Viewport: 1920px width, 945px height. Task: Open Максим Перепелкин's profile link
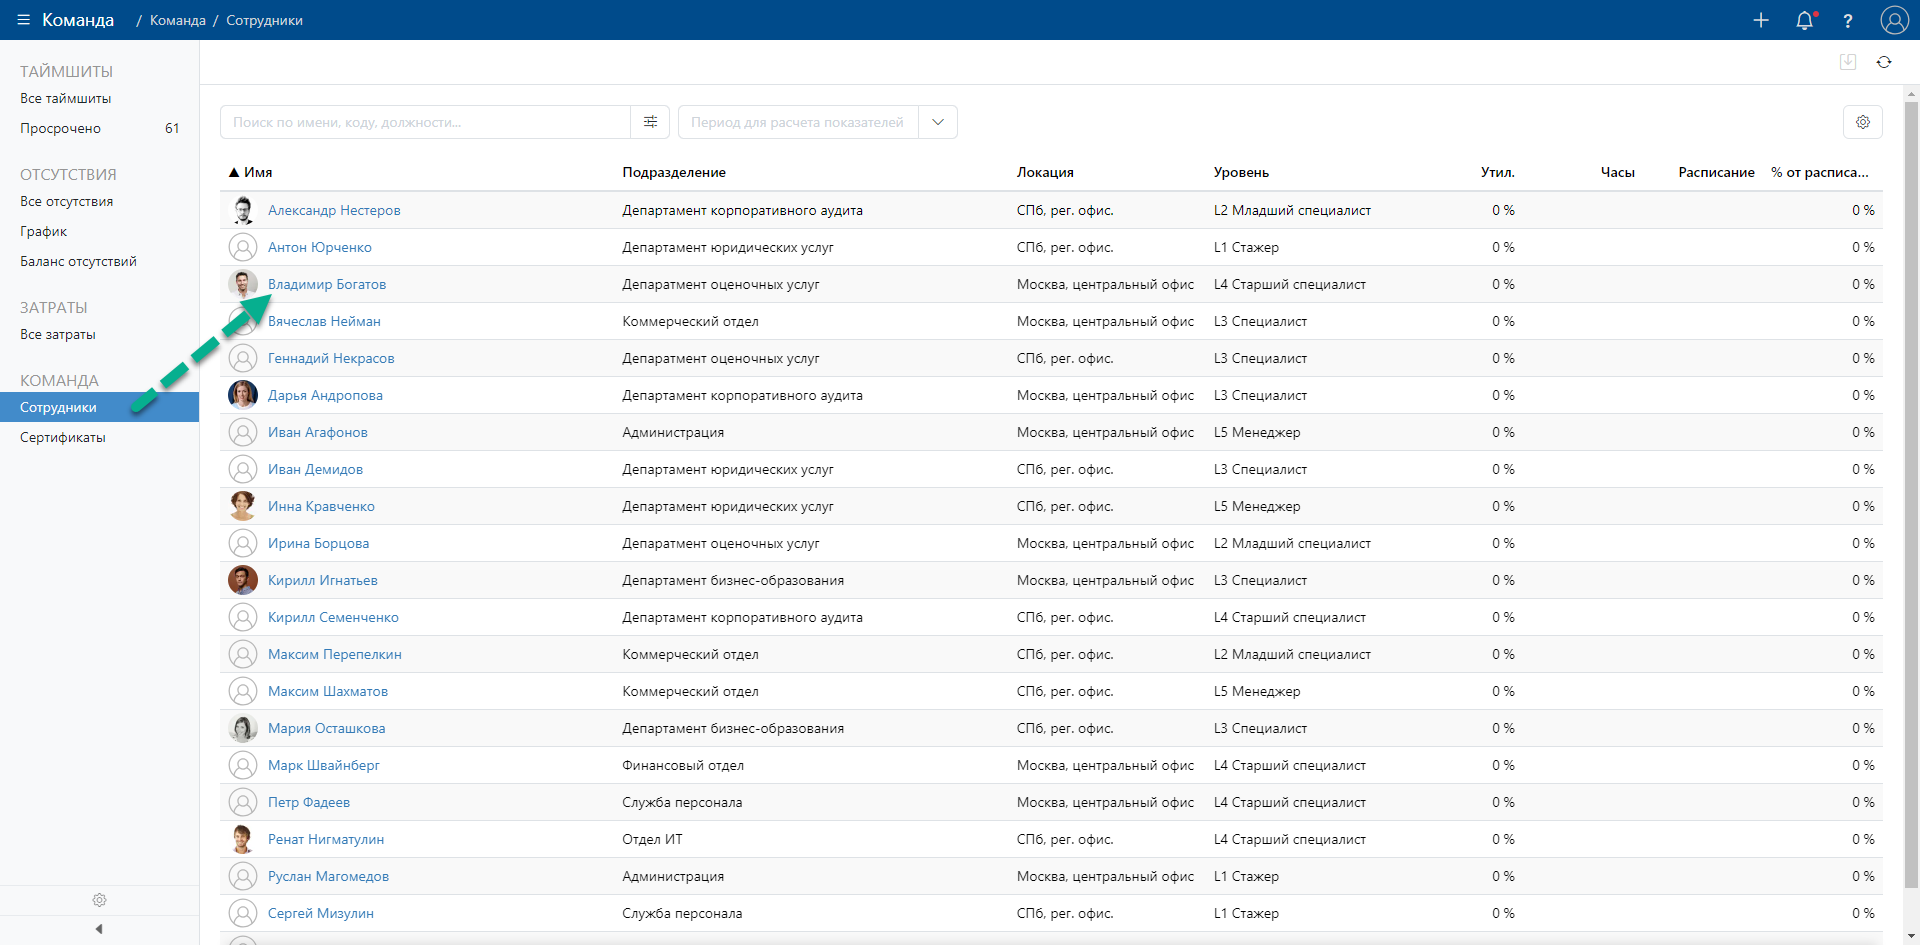click(x=335, y=654)
